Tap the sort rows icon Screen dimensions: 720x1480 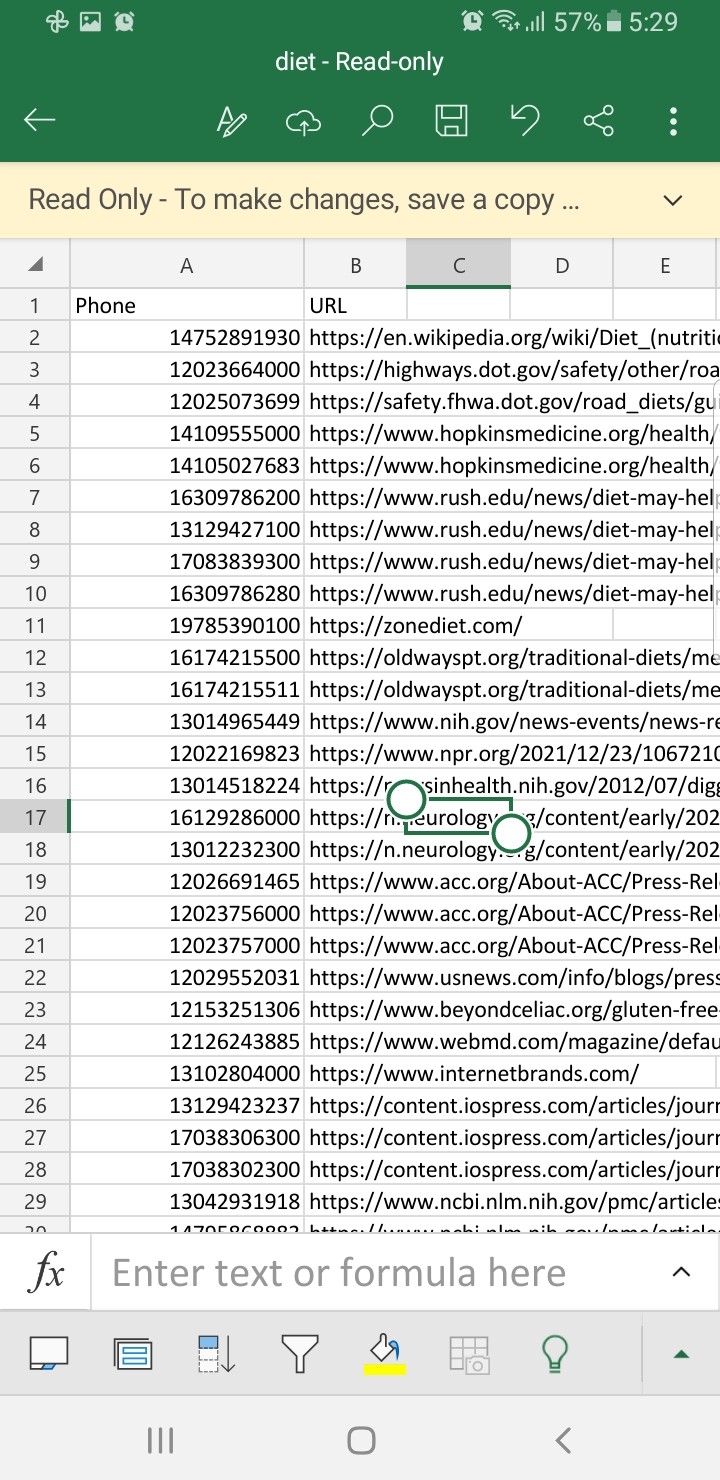[x=216, y=1354]
